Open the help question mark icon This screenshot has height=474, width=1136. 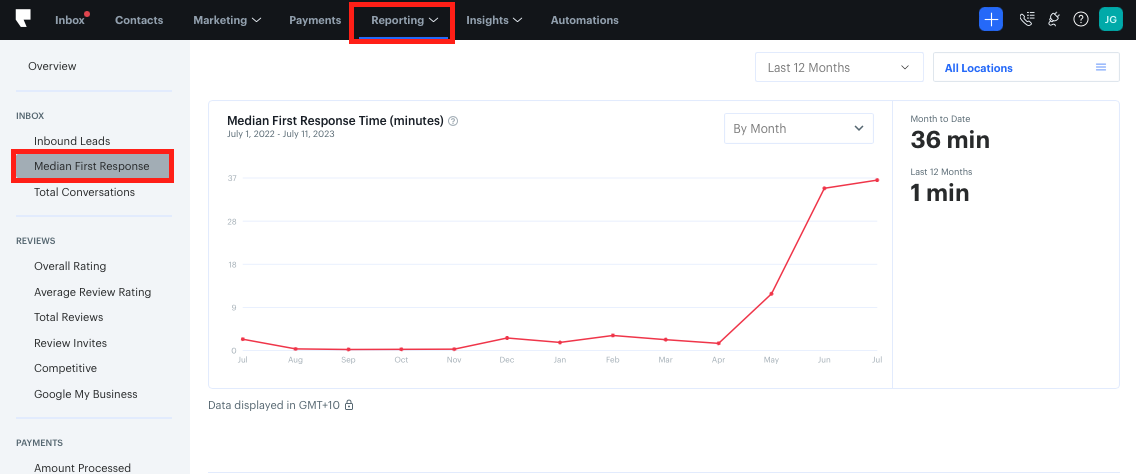point(1080,19)
